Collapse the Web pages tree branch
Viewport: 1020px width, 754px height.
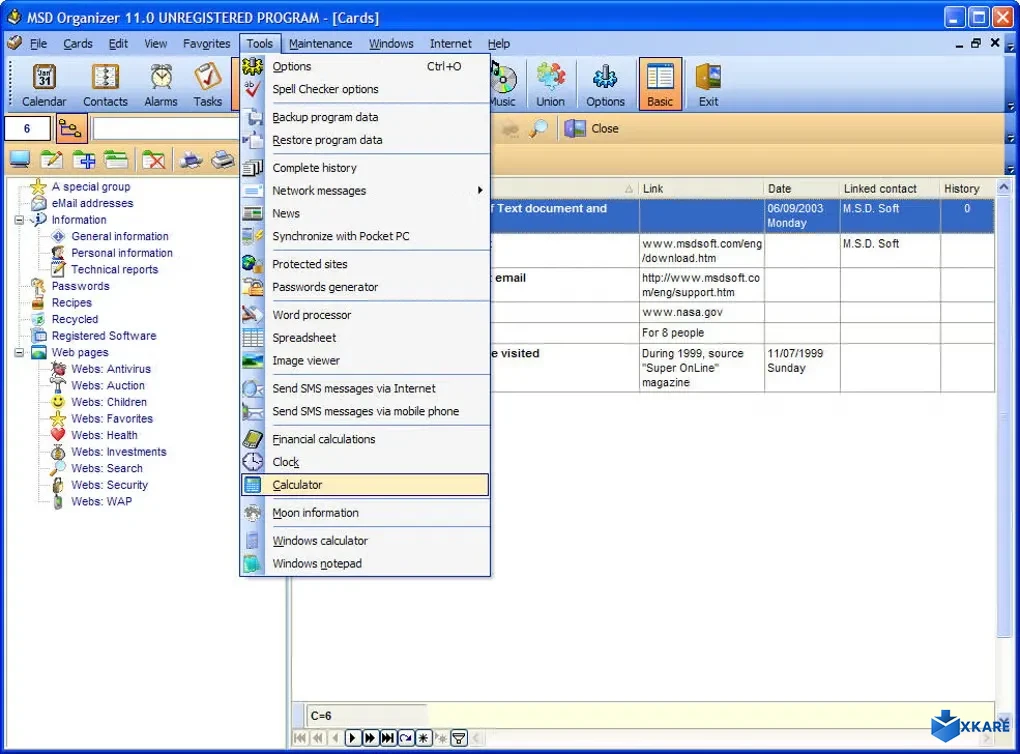pos(20,352)
